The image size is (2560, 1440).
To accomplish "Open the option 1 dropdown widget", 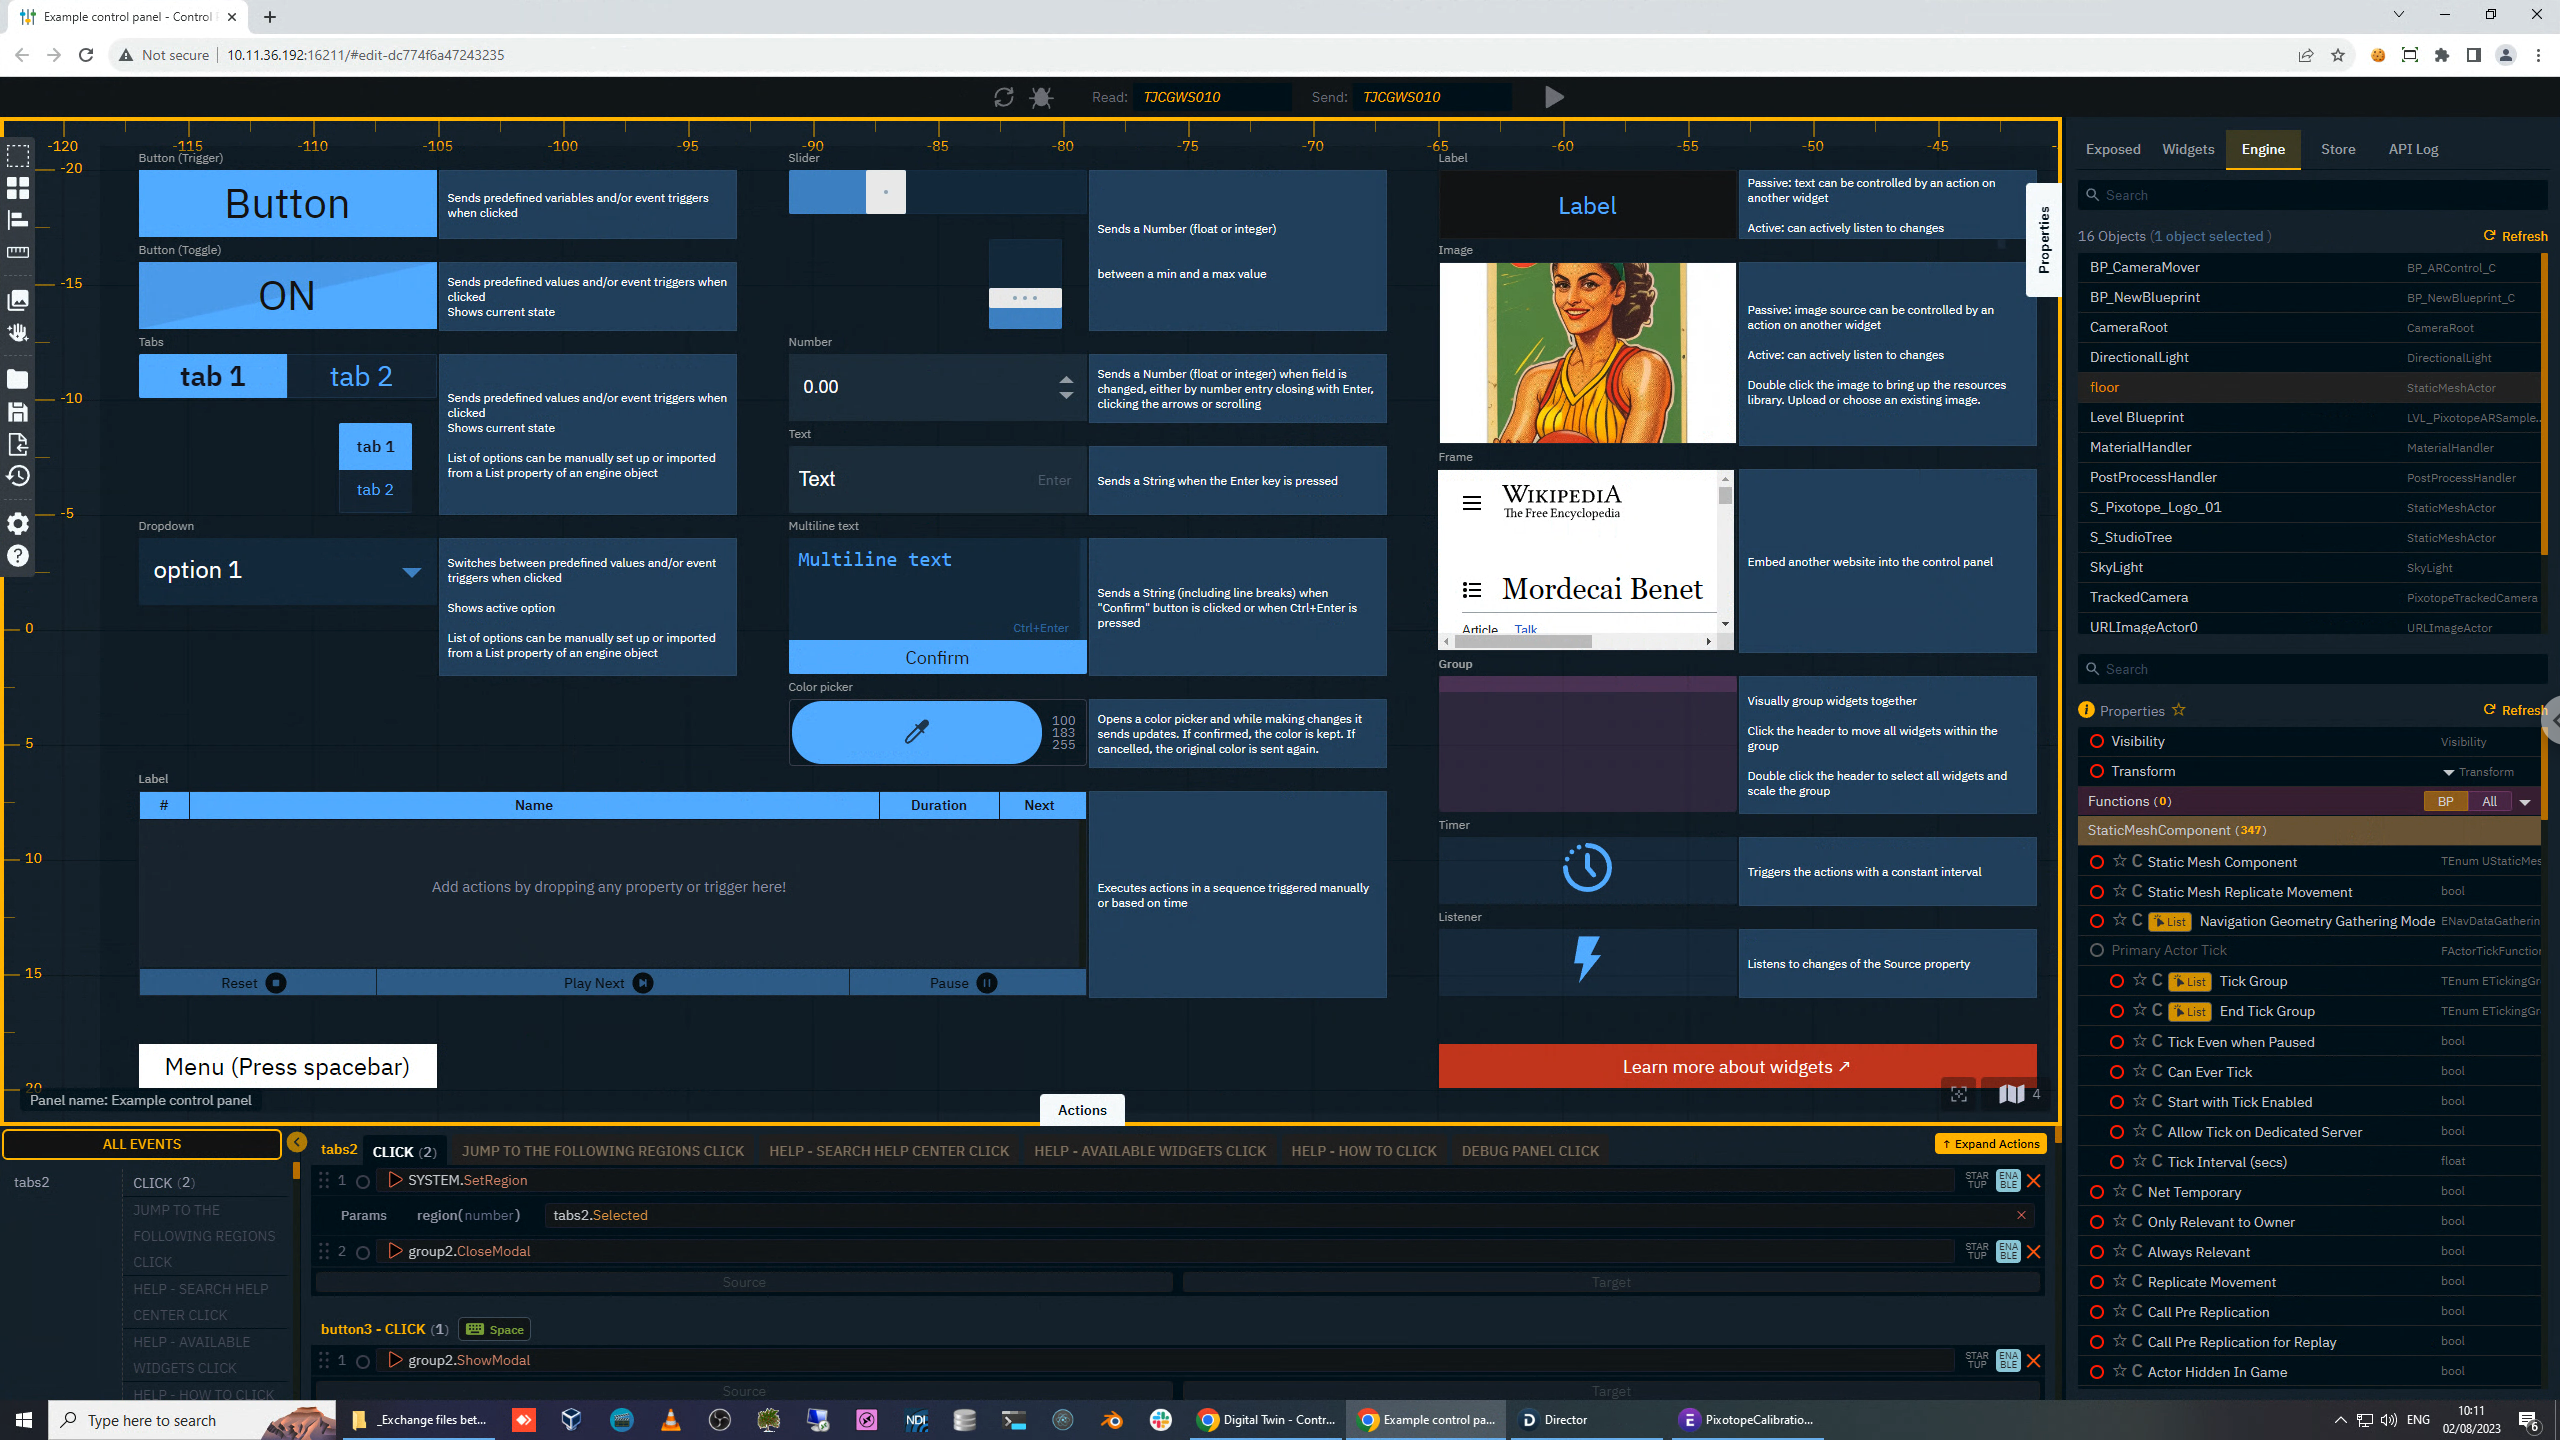I will coord(287,570).
